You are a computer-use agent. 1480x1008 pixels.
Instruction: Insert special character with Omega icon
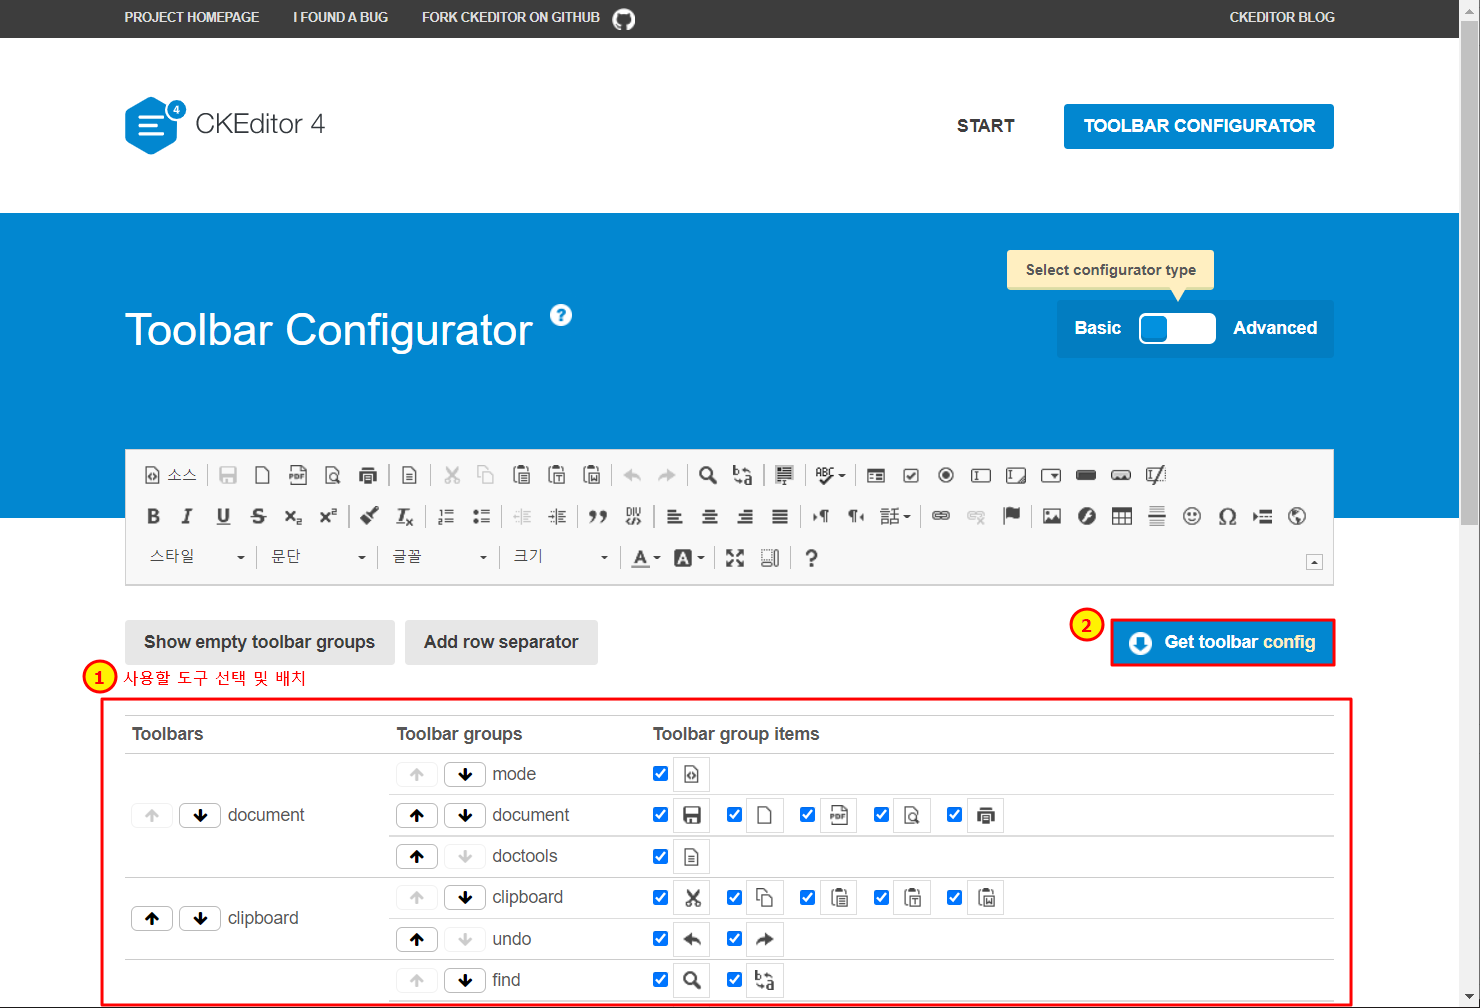click(x=1227, y=516)
